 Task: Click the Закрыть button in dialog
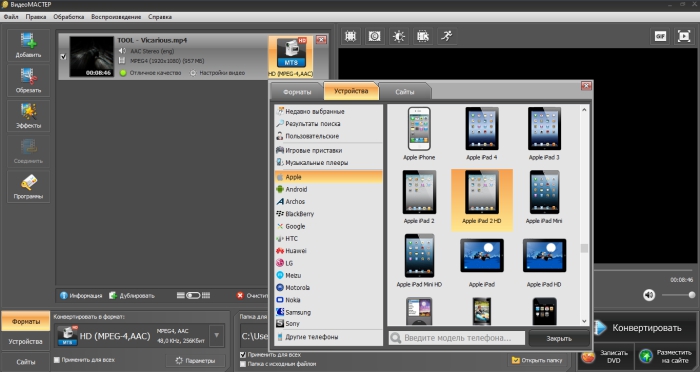[x=558, y=339]
